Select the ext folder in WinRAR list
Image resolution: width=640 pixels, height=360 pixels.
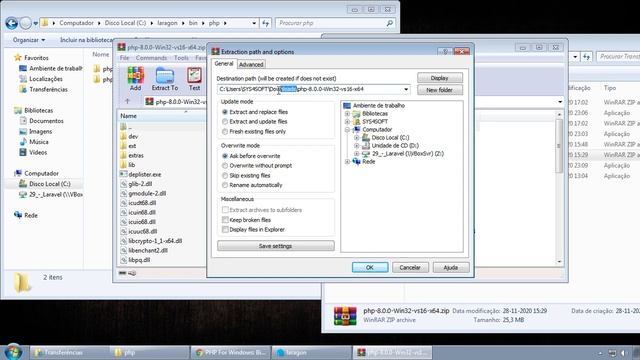[x=132, y=146]
